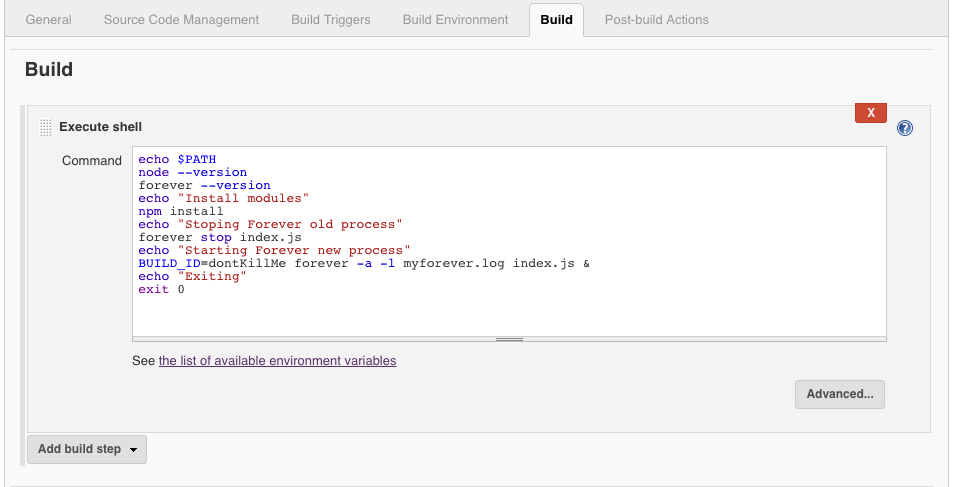The height and width of the screenshot is (487, 956).
Task: Click the Advanced... button
Action: click(839, 394)
